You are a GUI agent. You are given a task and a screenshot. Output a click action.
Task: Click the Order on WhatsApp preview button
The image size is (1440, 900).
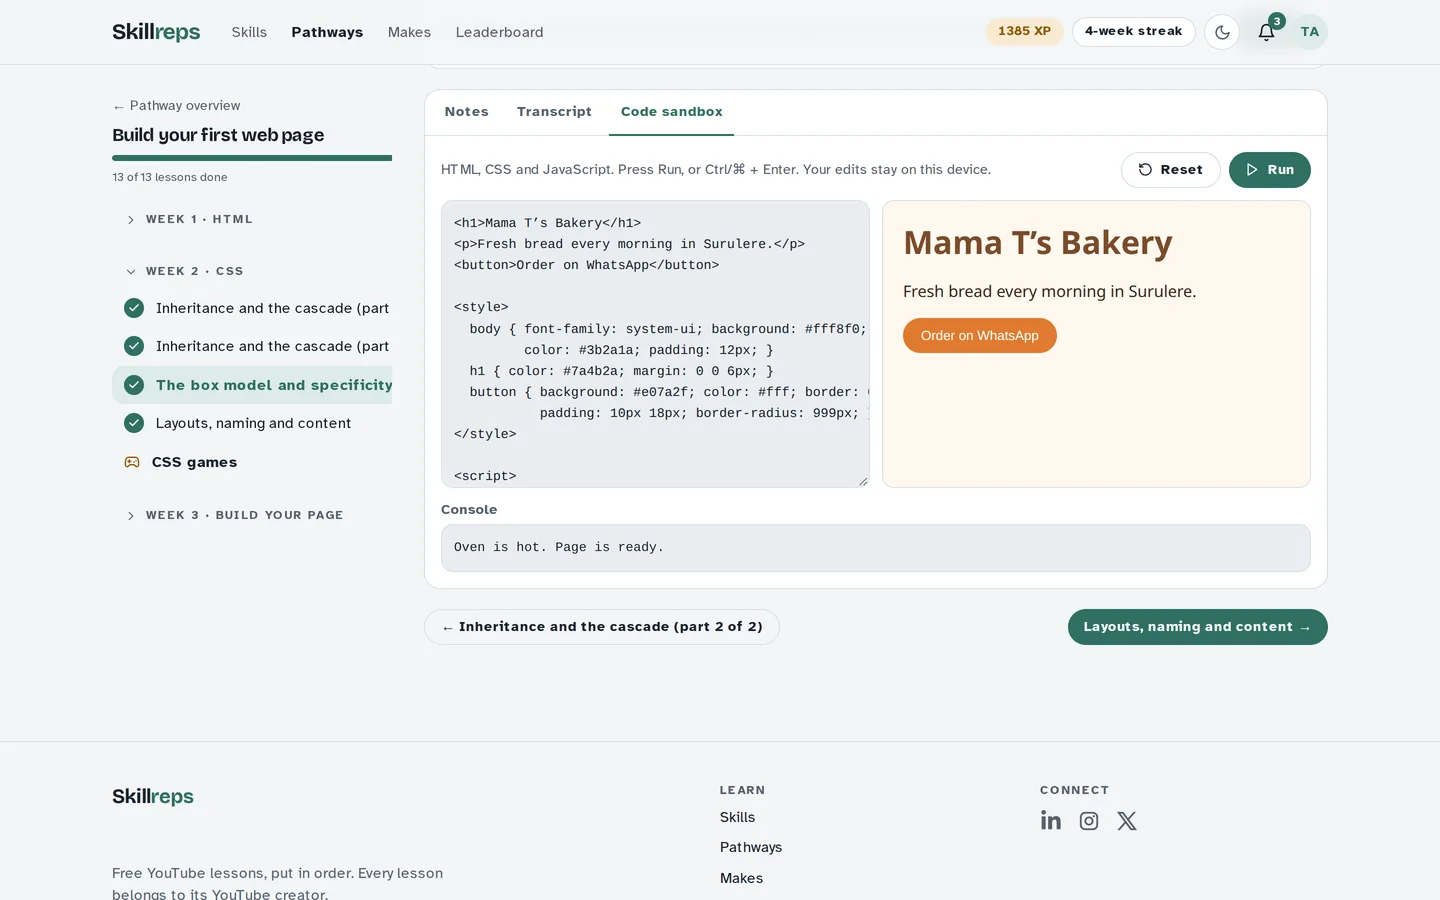pos(980,336)
